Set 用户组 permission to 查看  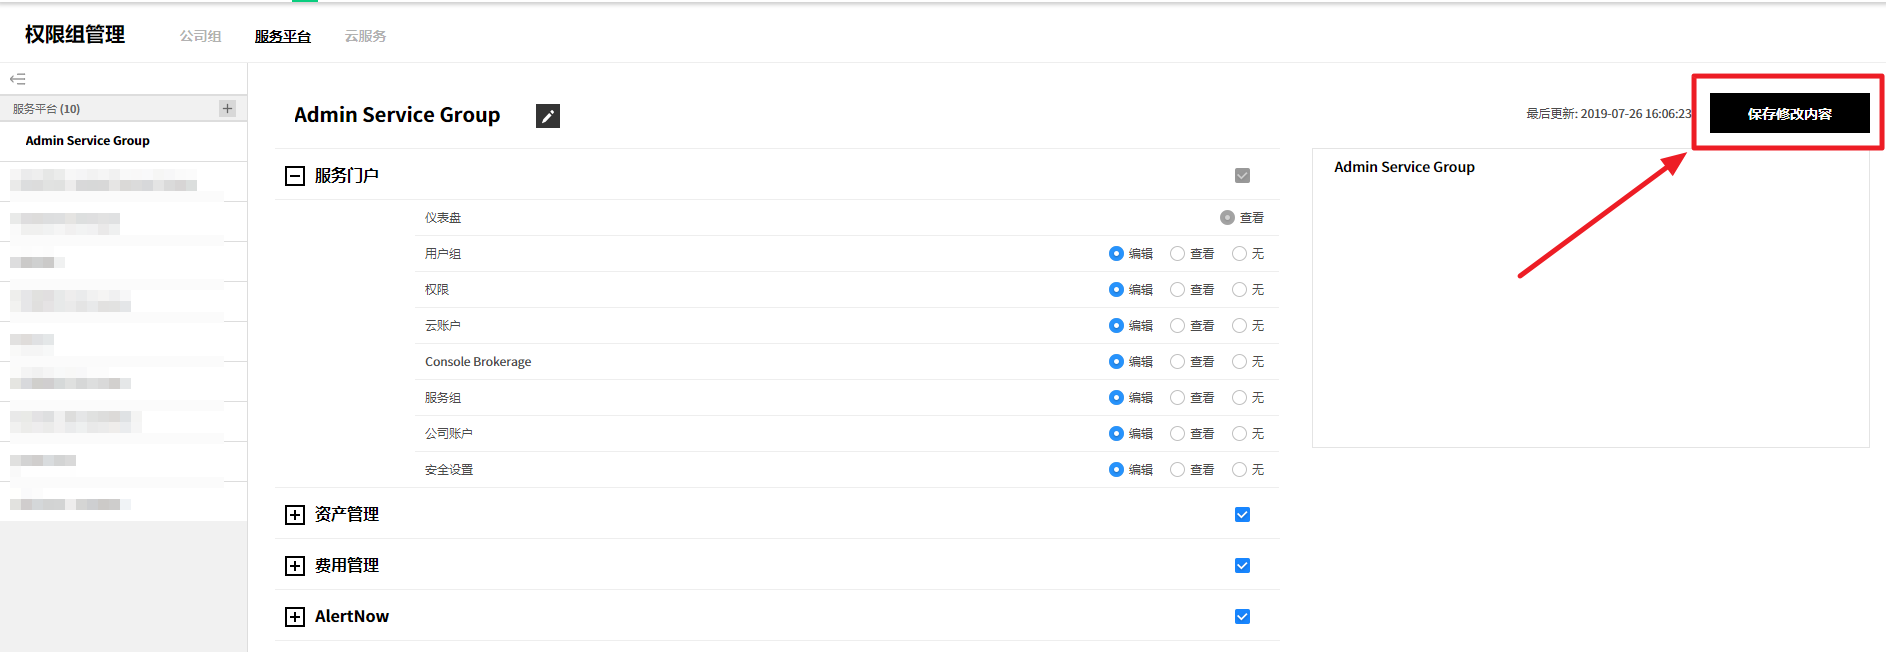[1177, 254]
